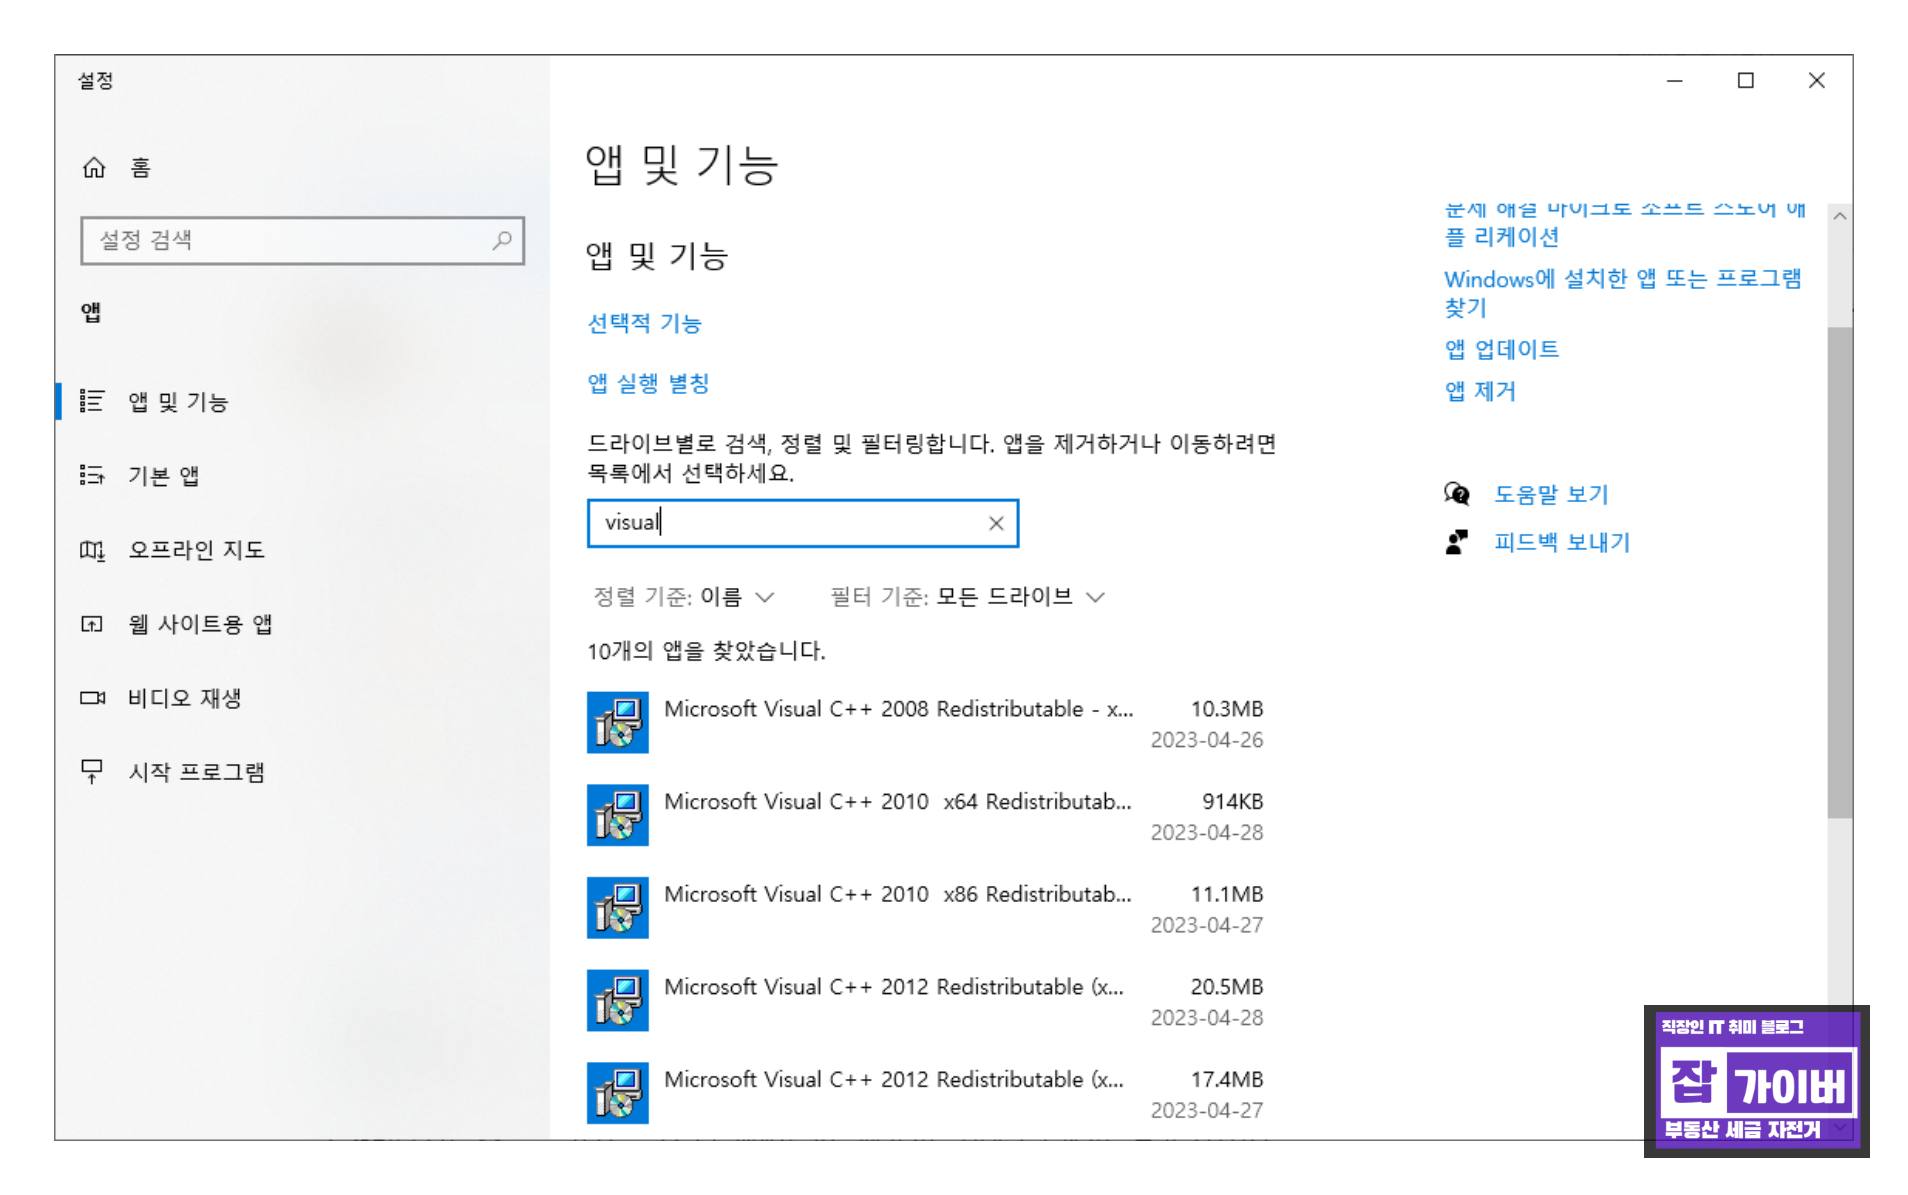The height and width of the screenshot is (1195, 1908).
Task: Click the app search box containing visual
Action: tap(802, 523)
